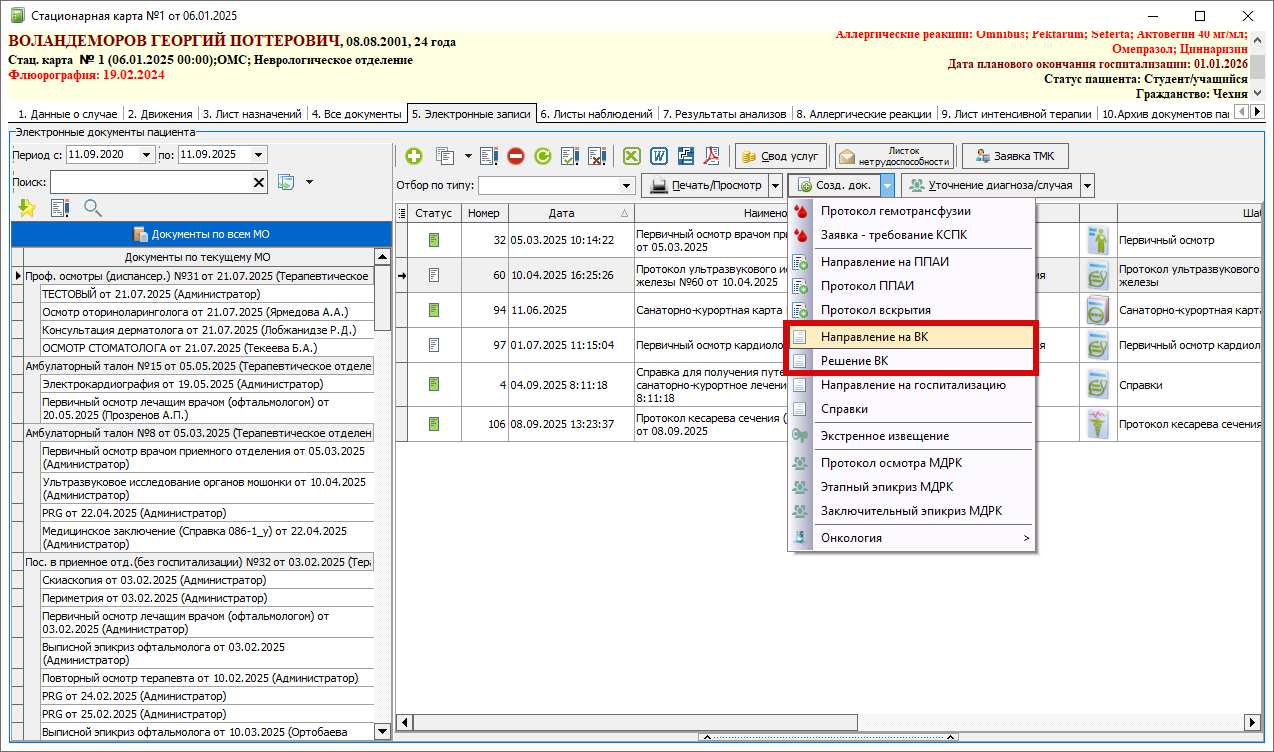Screen dimensions: 1274x752
Task: Click the template icon for Санаторно-курортная карта
Action: coord(1098,309)
